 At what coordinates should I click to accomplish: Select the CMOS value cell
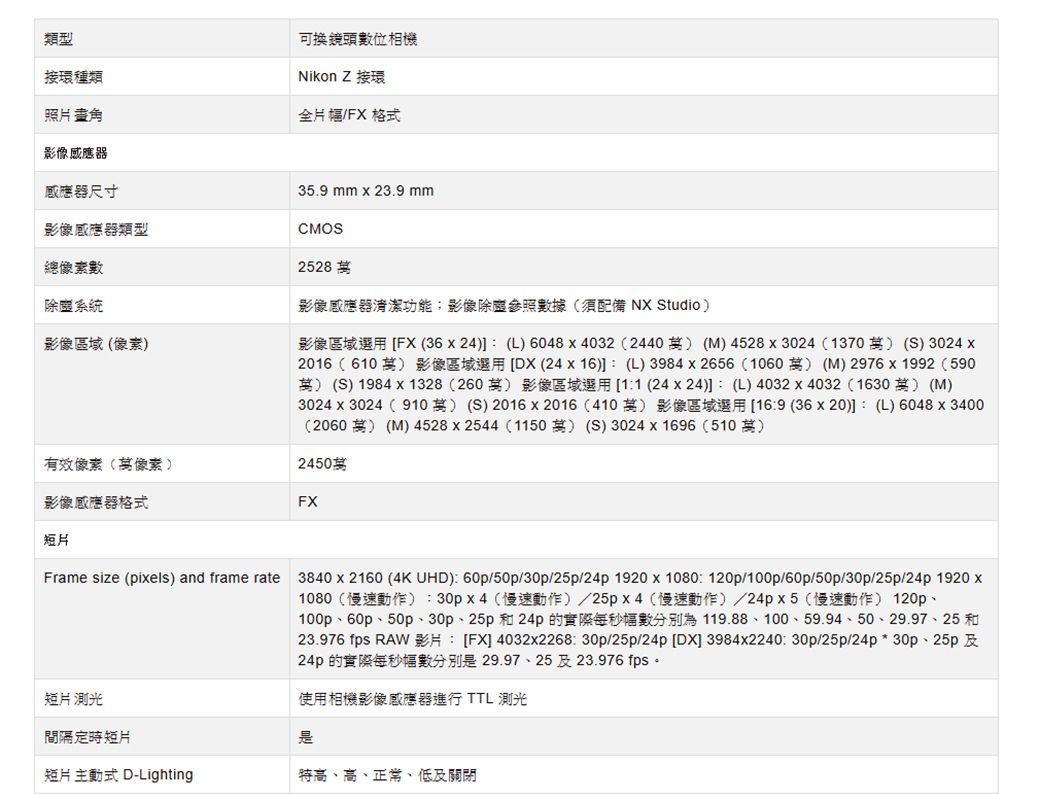320,229
